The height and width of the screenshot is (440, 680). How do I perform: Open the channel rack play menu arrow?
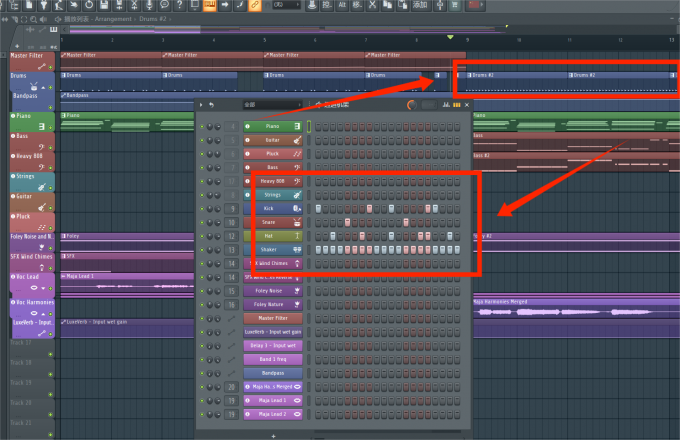click(x=201, y=105)
